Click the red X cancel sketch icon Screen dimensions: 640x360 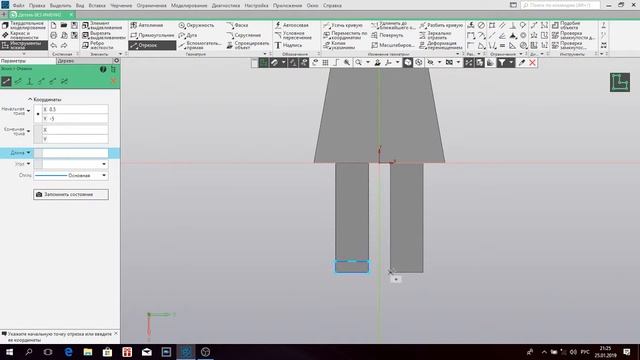(x=532, y=62)
